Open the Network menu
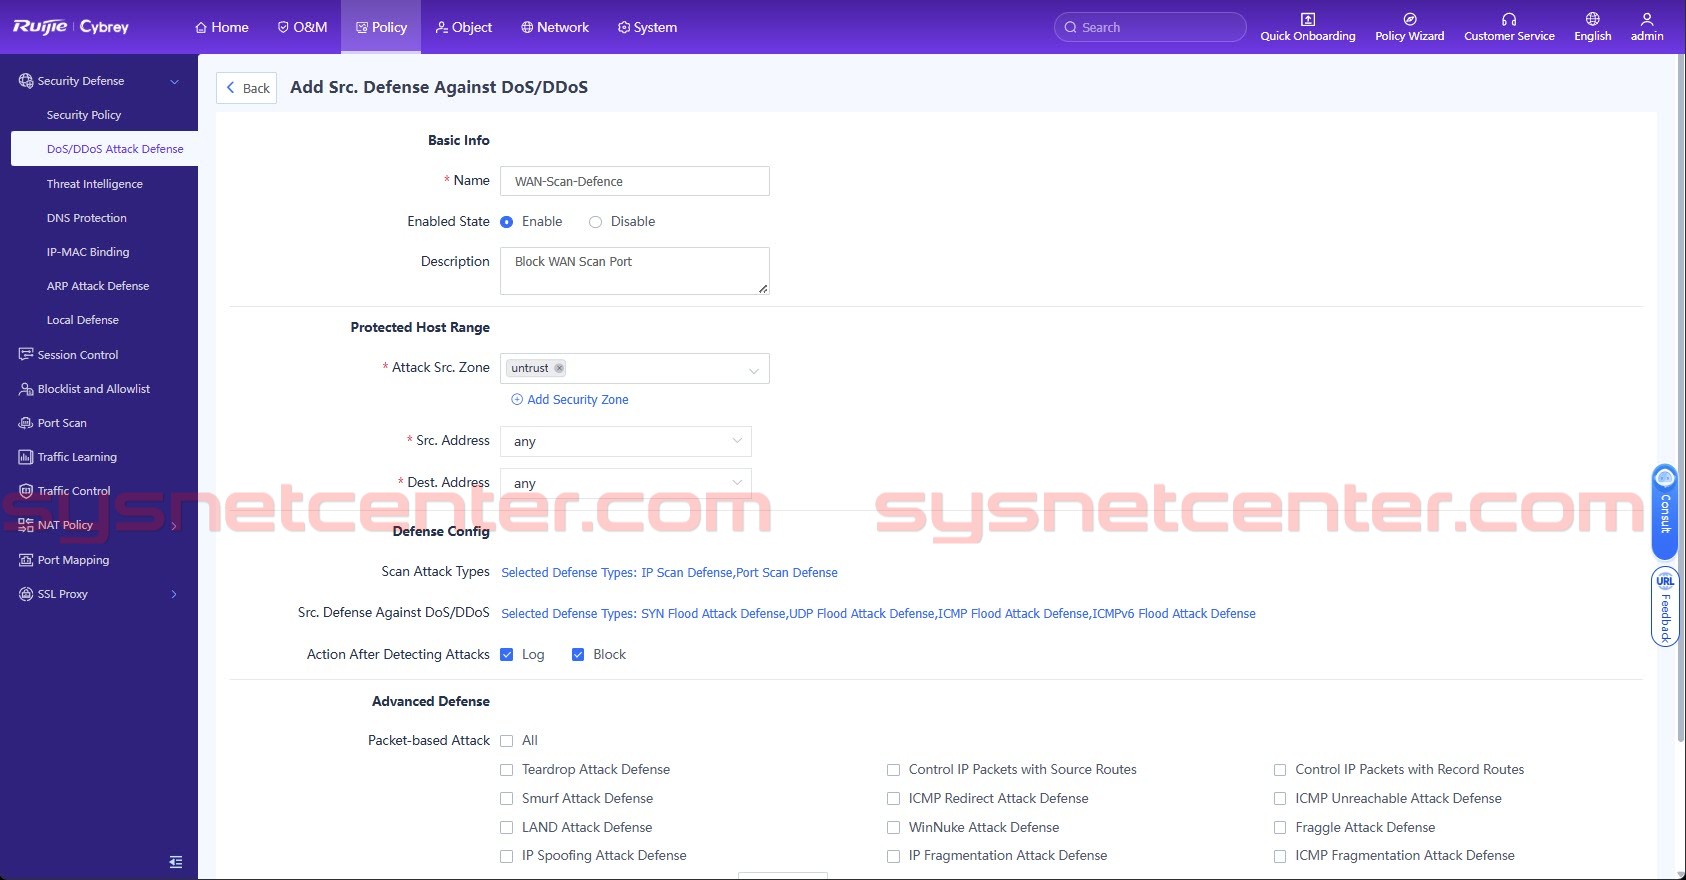Screen dimensions: 1686x880 (555, 27)
